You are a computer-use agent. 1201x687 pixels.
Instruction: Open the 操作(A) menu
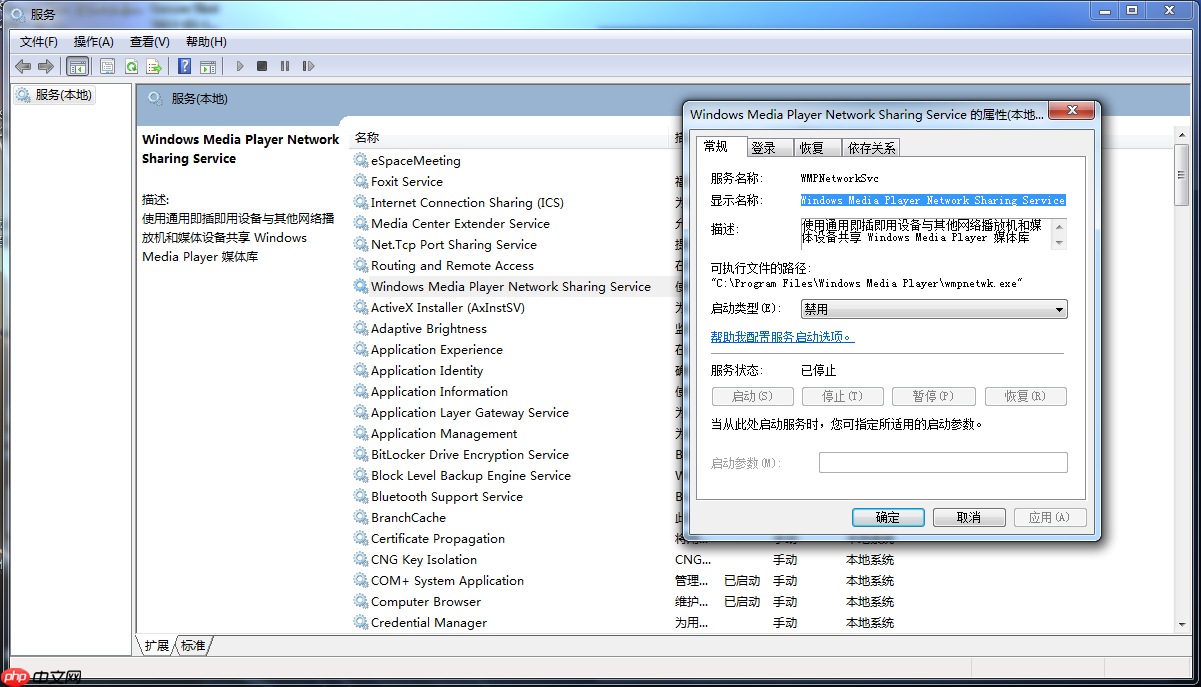(94, 42)
